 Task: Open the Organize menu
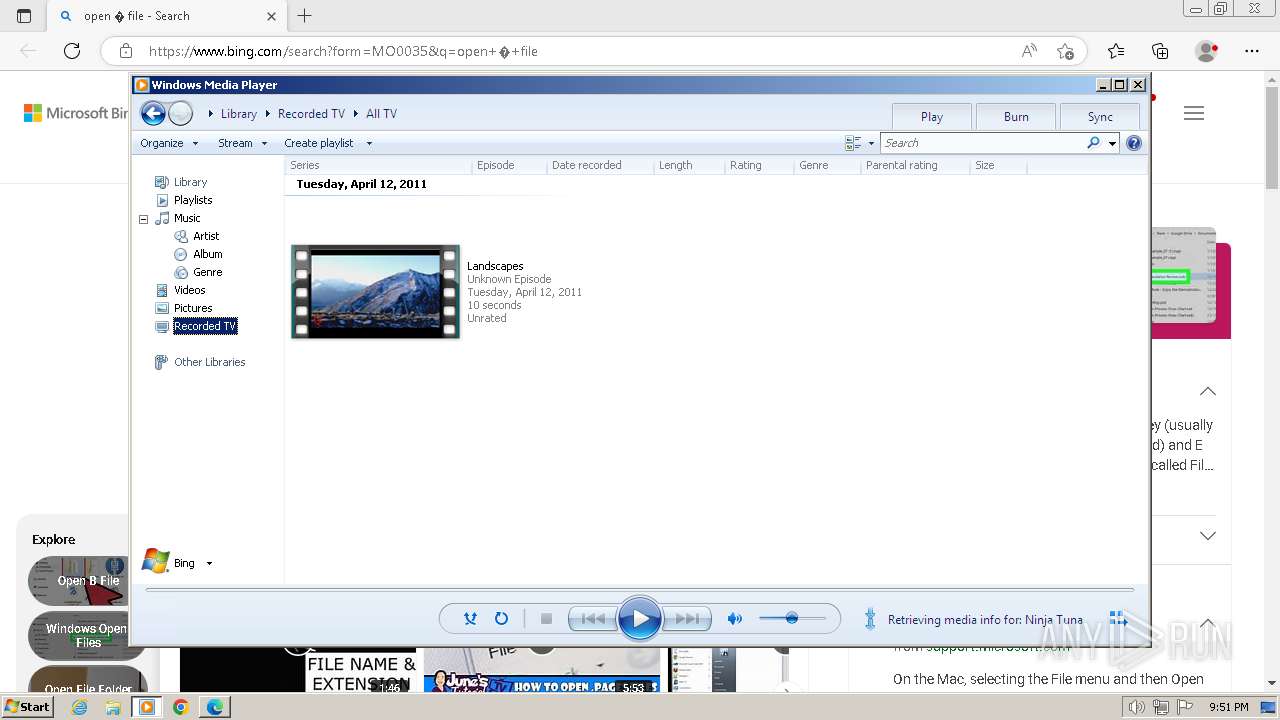coord(167,143)
